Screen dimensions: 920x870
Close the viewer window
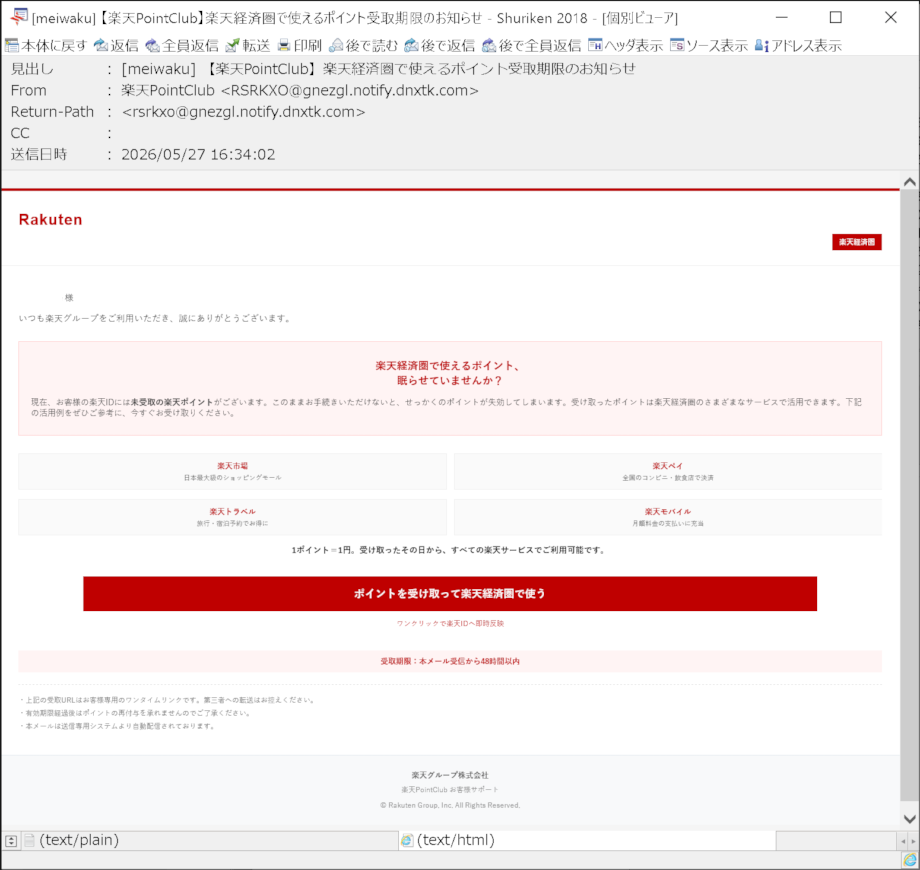(891, 17)
